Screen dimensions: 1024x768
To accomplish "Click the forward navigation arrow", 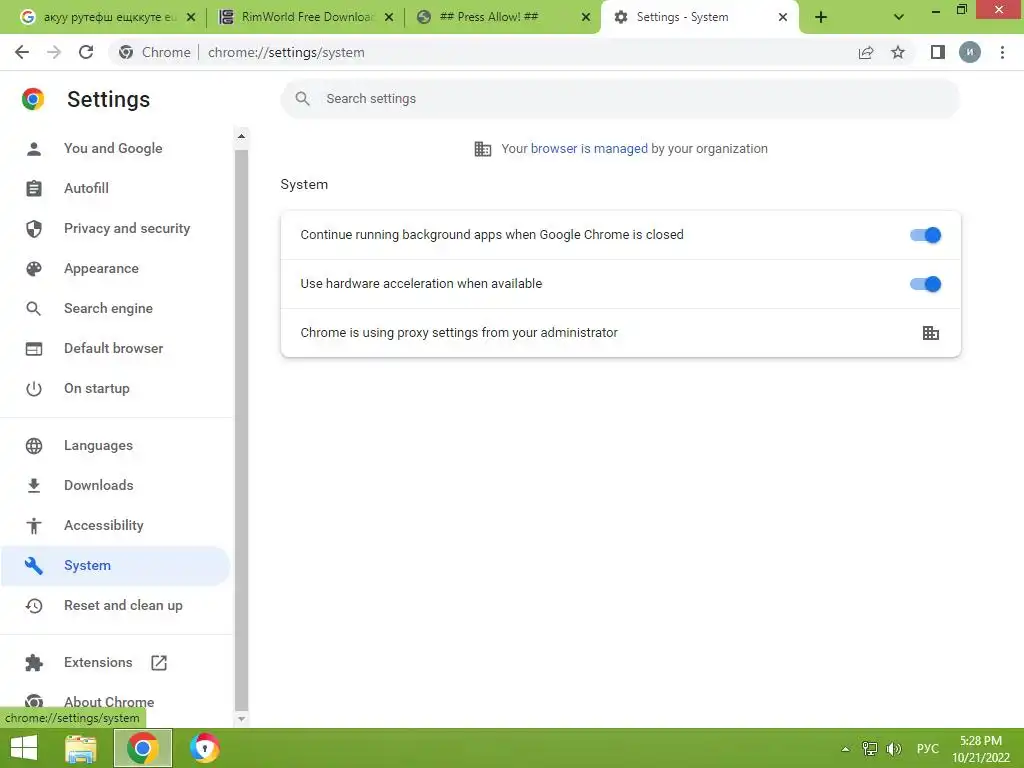I will (54, 52).
